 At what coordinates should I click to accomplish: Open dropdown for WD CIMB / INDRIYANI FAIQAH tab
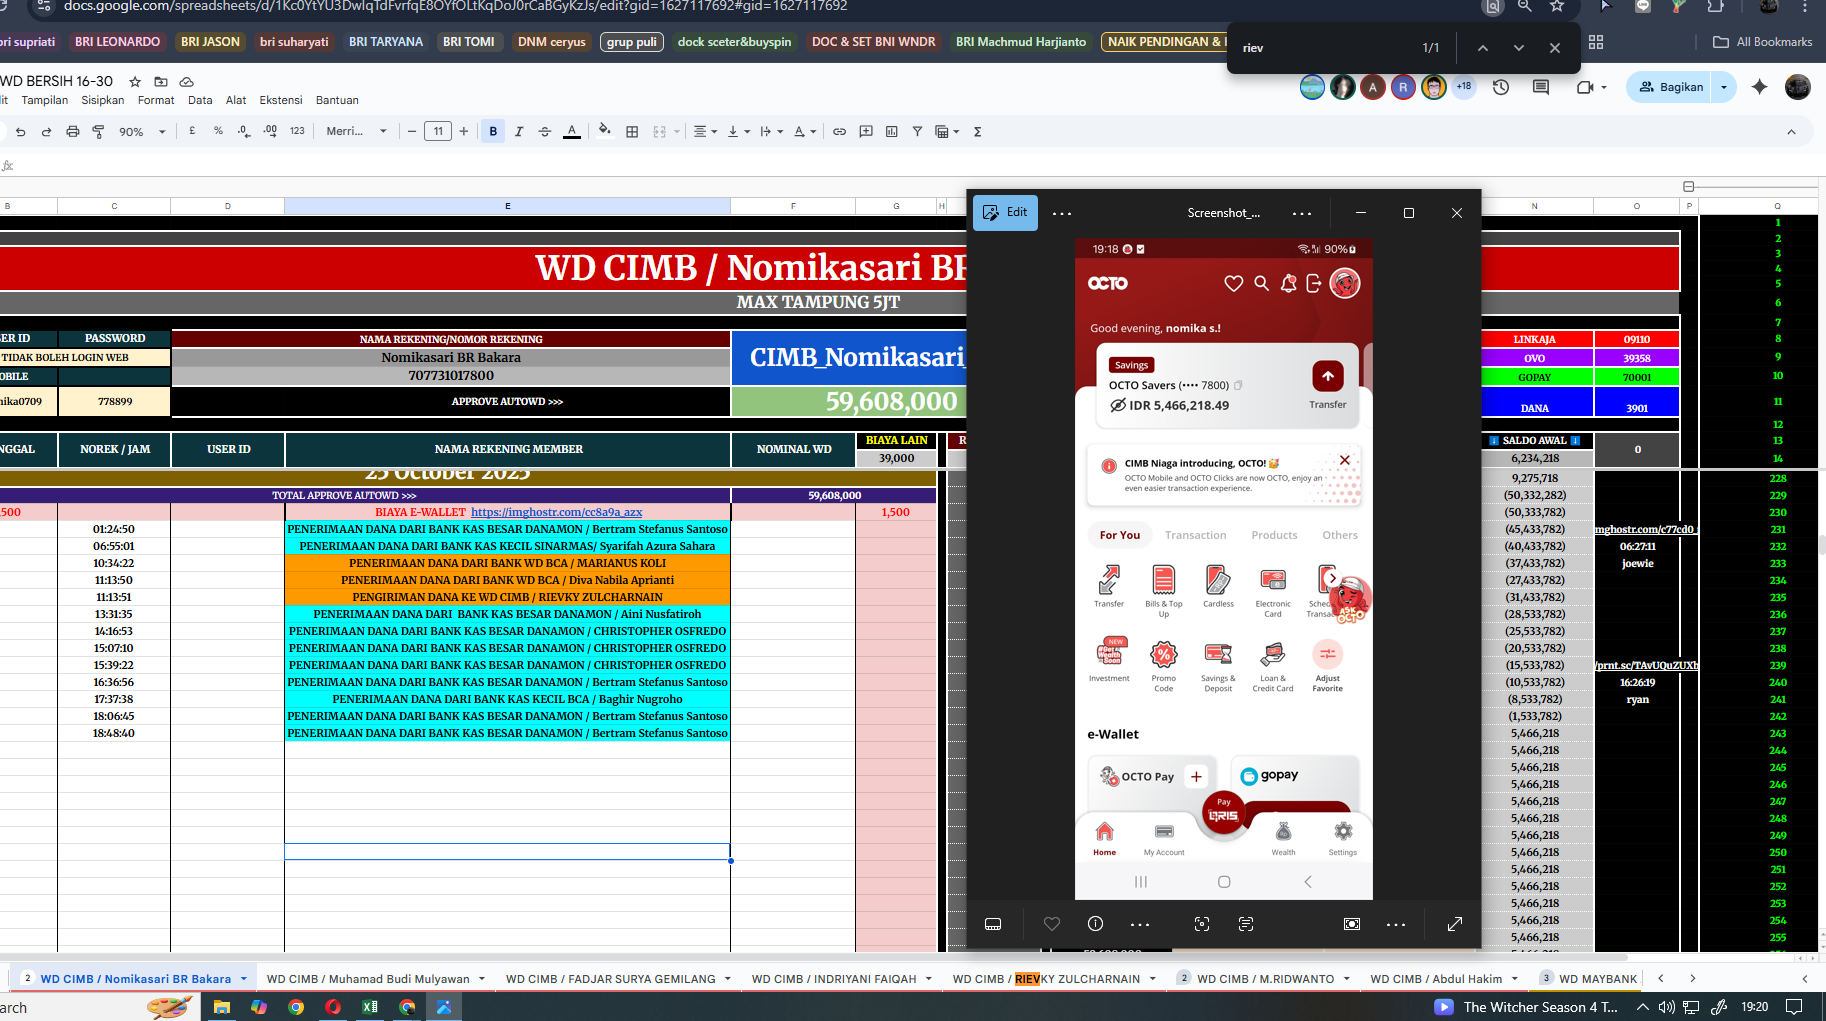point(929,979)
